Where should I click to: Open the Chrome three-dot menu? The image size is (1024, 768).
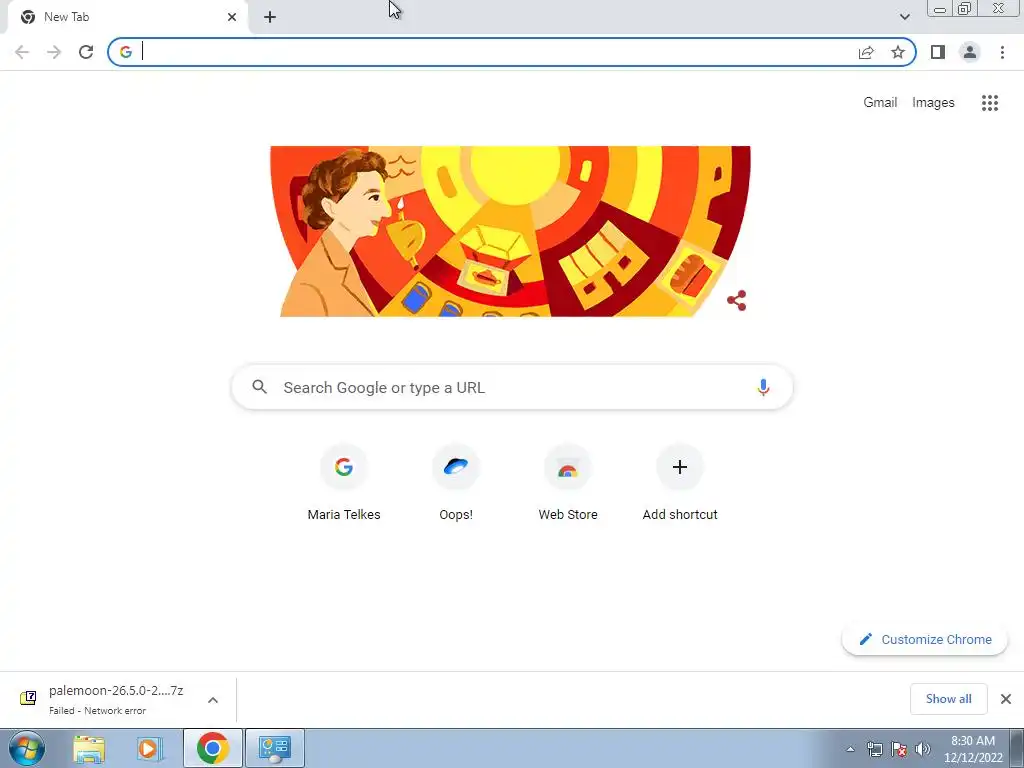click(x=1002, y=52)
